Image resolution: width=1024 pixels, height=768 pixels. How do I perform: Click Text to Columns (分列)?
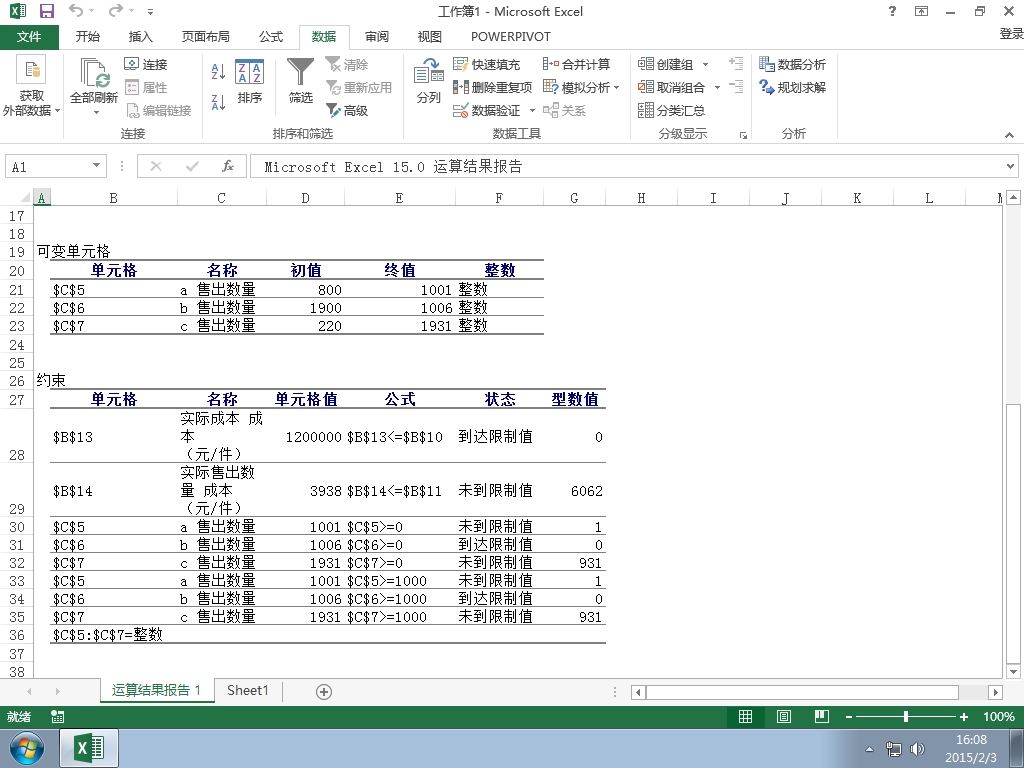428,81
